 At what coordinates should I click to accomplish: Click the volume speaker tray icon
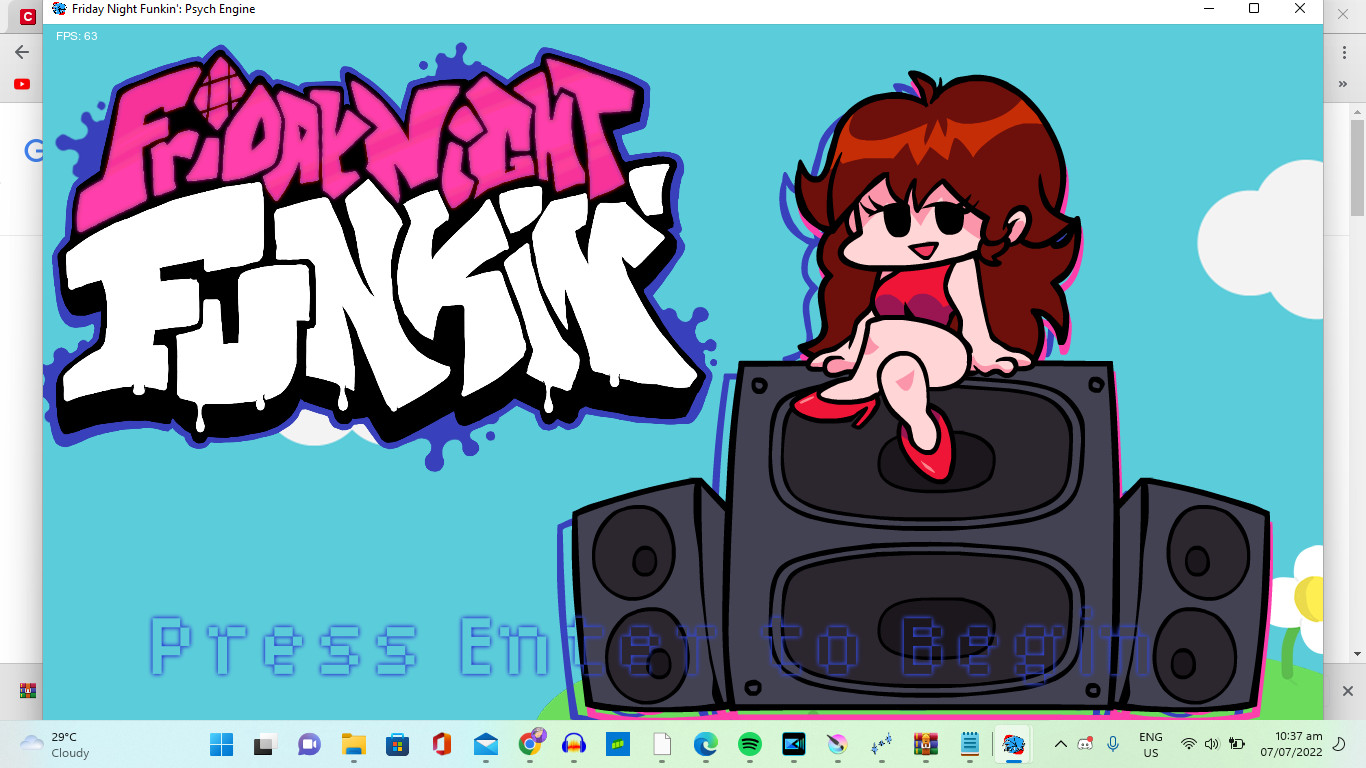pyautogui.click(x=1212, y=744)
